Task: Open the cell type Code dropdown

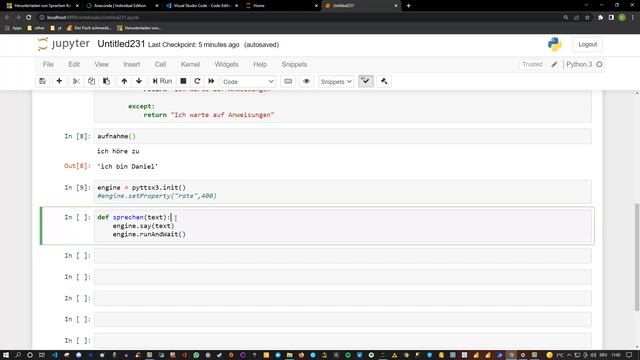Action: tap(248, 82)
